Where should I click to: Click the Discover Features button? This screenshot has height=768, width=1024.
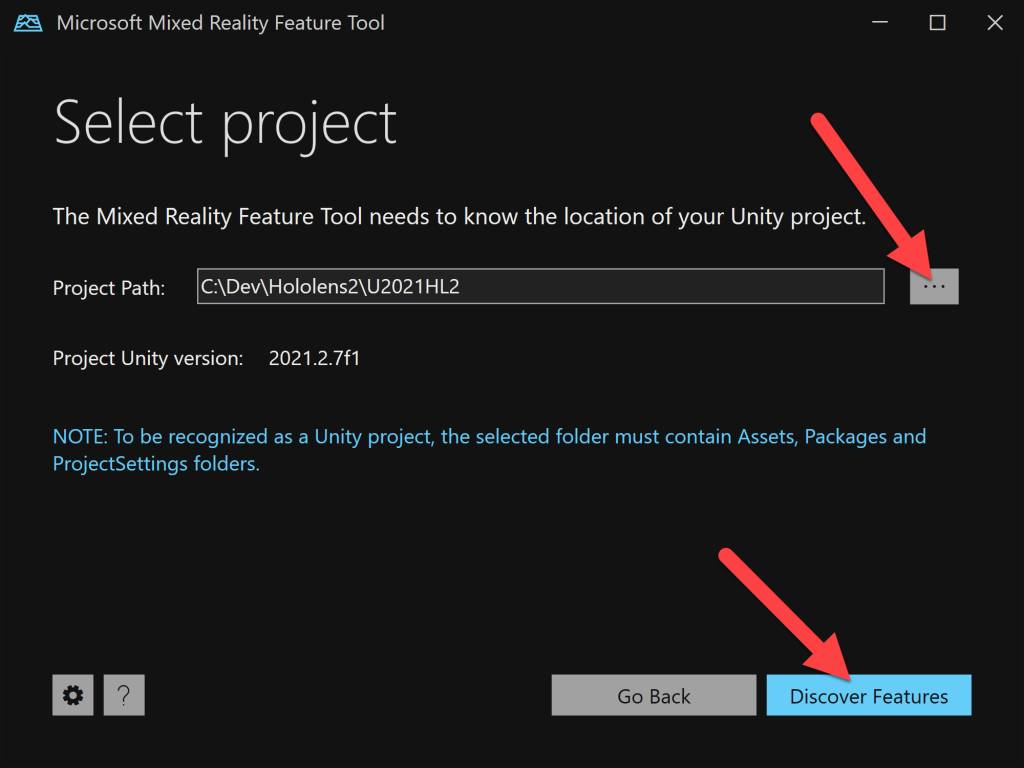tap(869, 695)
